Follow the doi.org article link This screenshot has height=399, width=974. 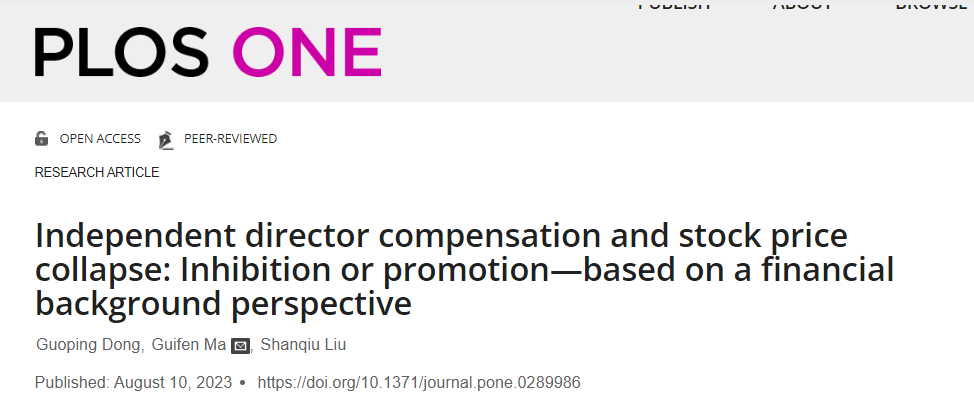coord(419,382)
